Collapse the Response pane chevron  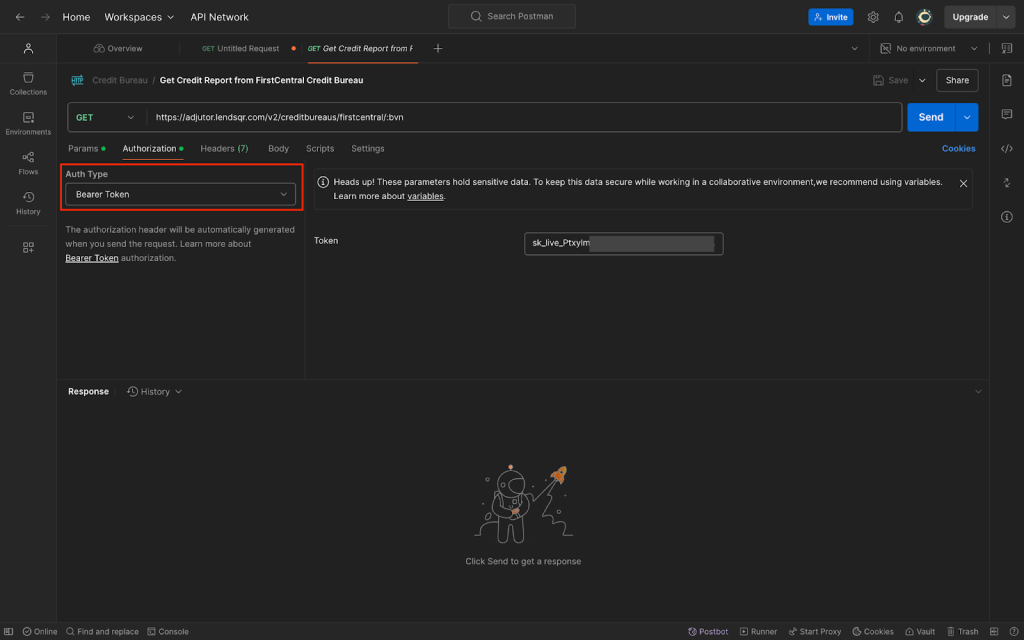click(978, 392)
